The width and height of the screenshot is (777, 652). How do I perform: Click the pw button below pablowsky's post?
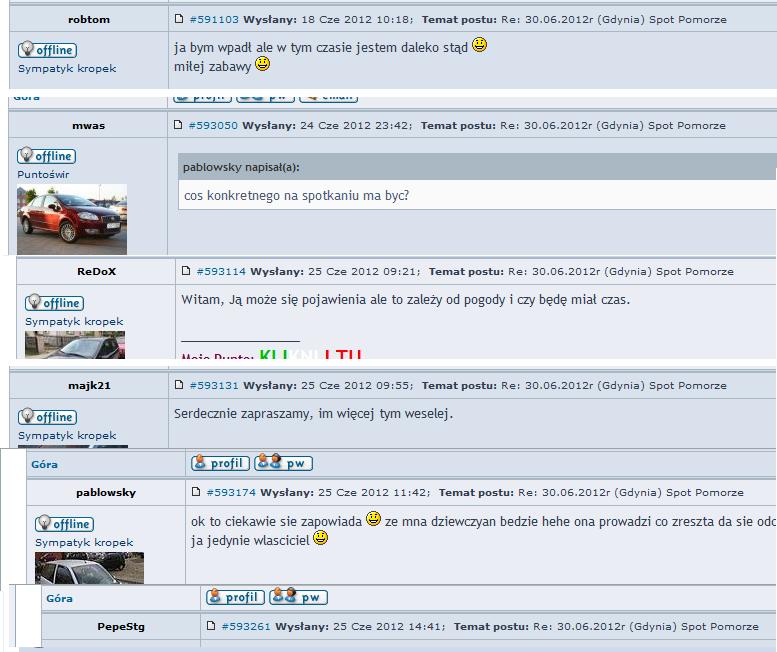pos(299,597)
